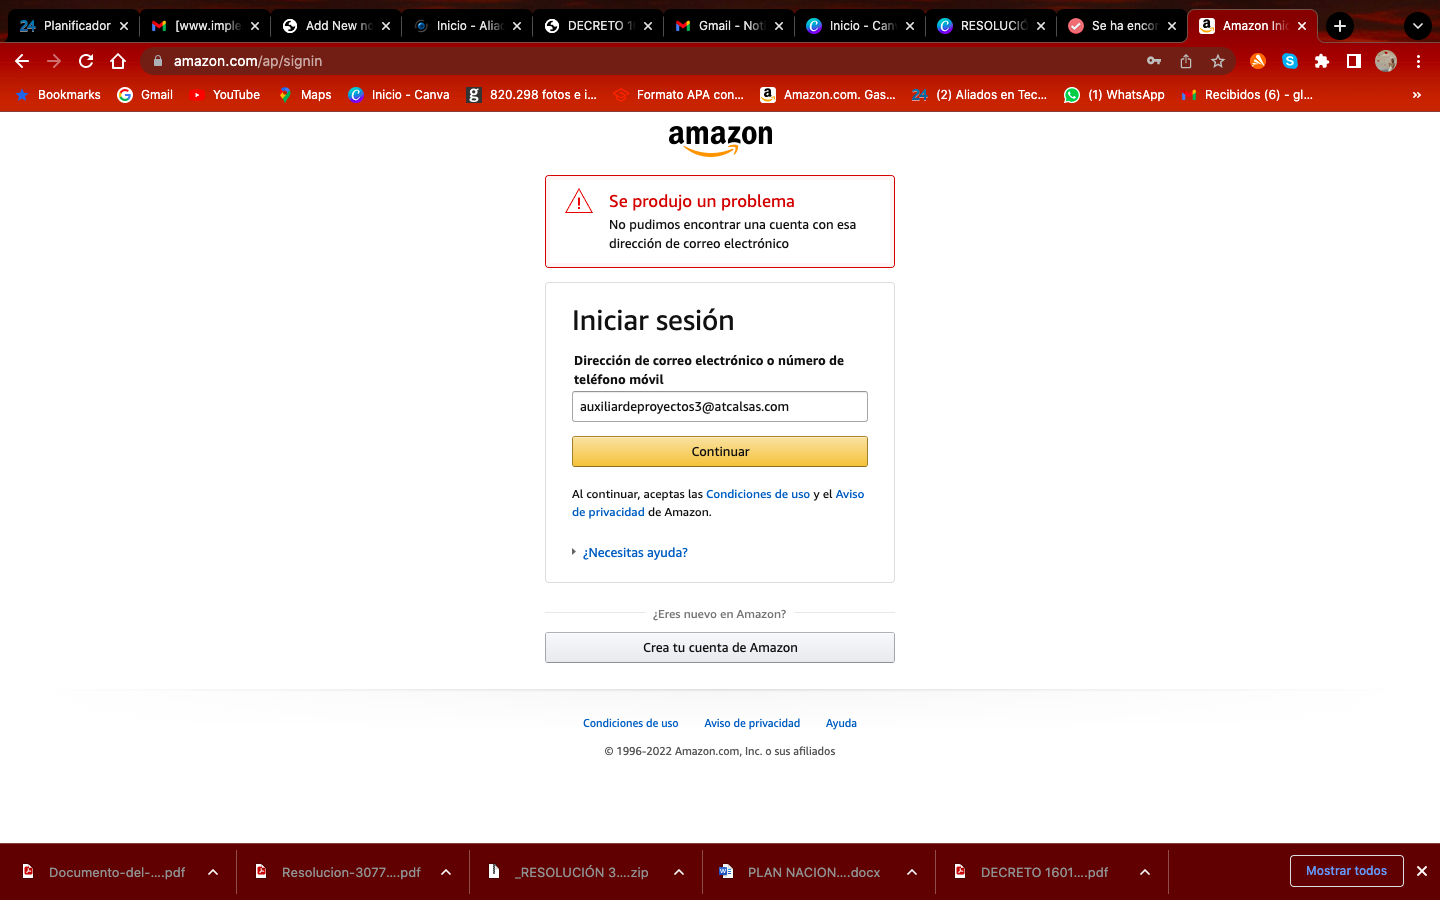
Task: Switch to the Planificador tab
Action: pyautogui.click(x=73, y=26)
